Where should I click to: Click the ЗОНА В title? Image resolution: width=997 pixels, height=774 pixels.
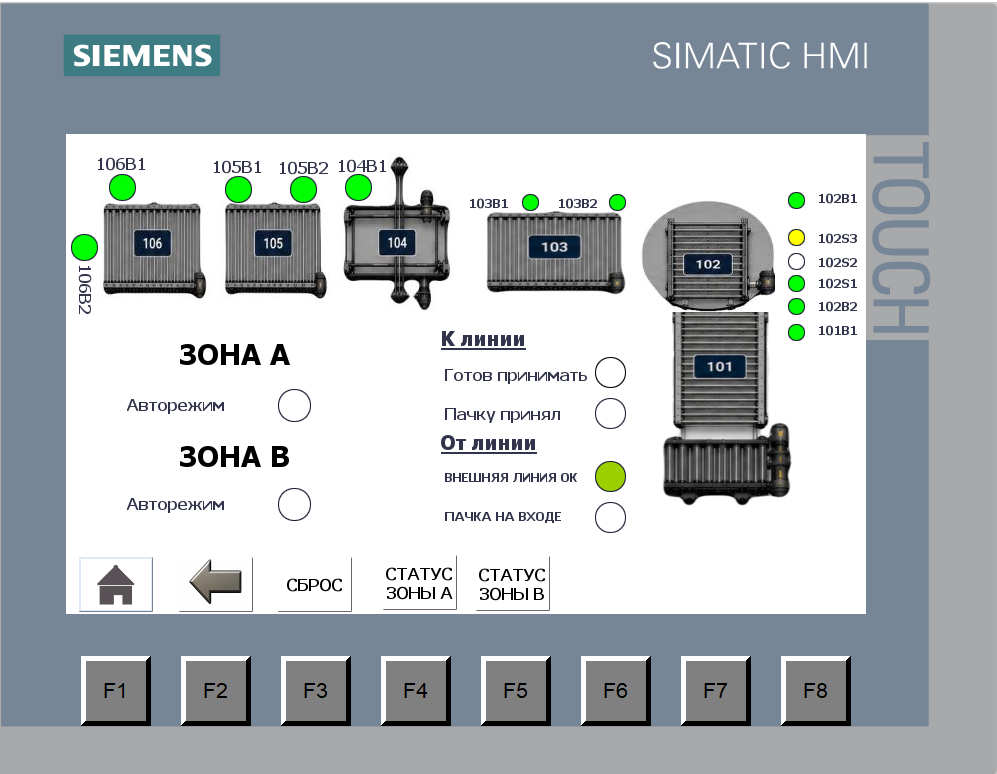[x=234, y=457]
